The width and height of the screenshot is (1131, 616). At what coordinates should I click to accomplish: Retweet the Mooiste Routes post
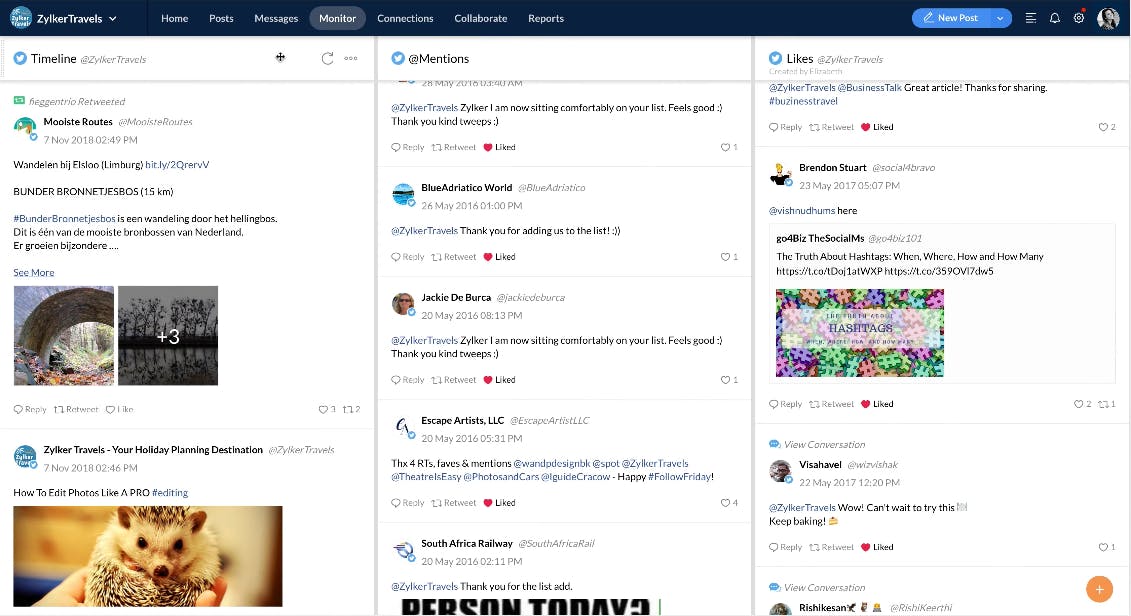click(76, 410)
